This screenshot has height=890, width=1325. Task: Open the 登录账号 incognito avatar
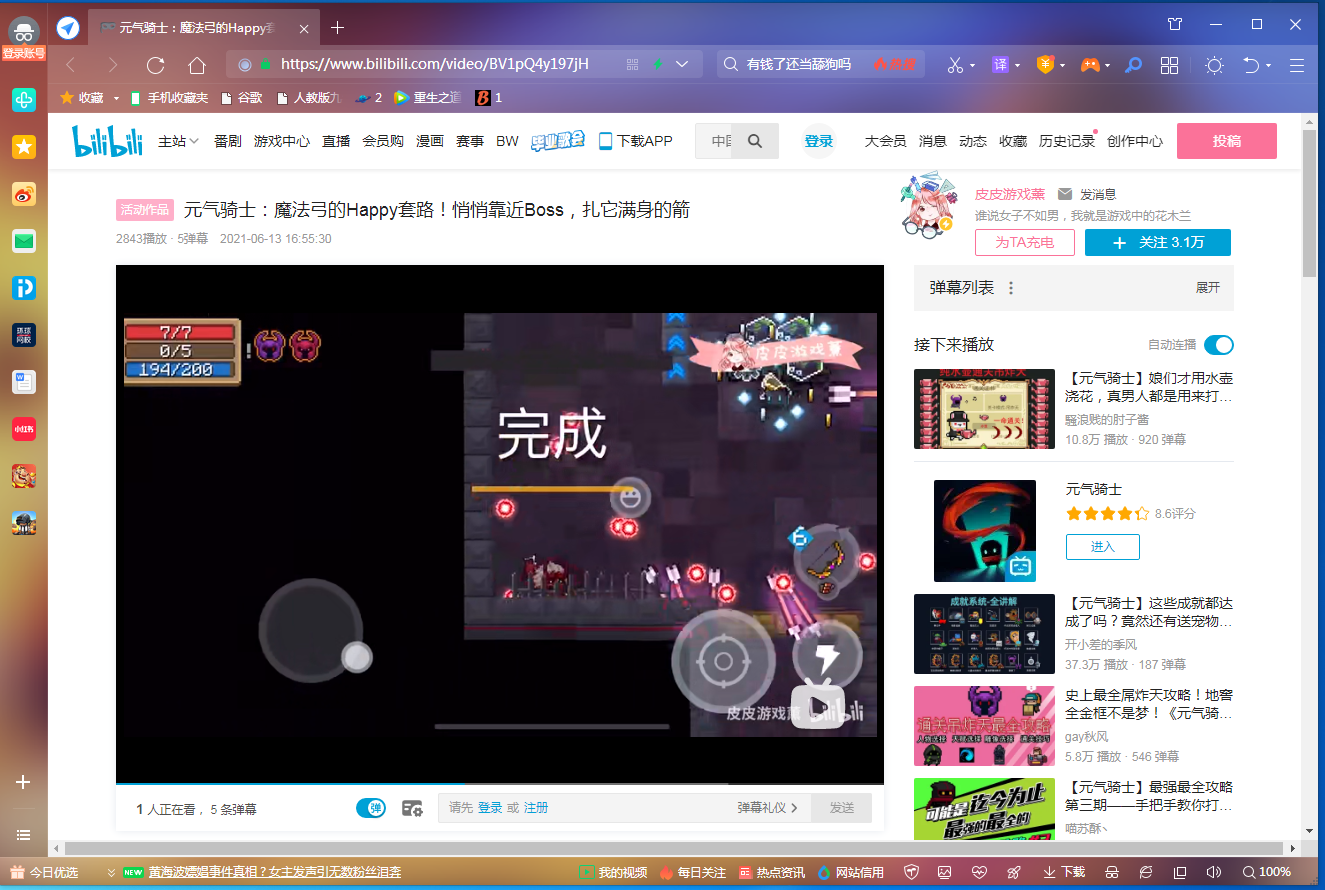(24, 38)
